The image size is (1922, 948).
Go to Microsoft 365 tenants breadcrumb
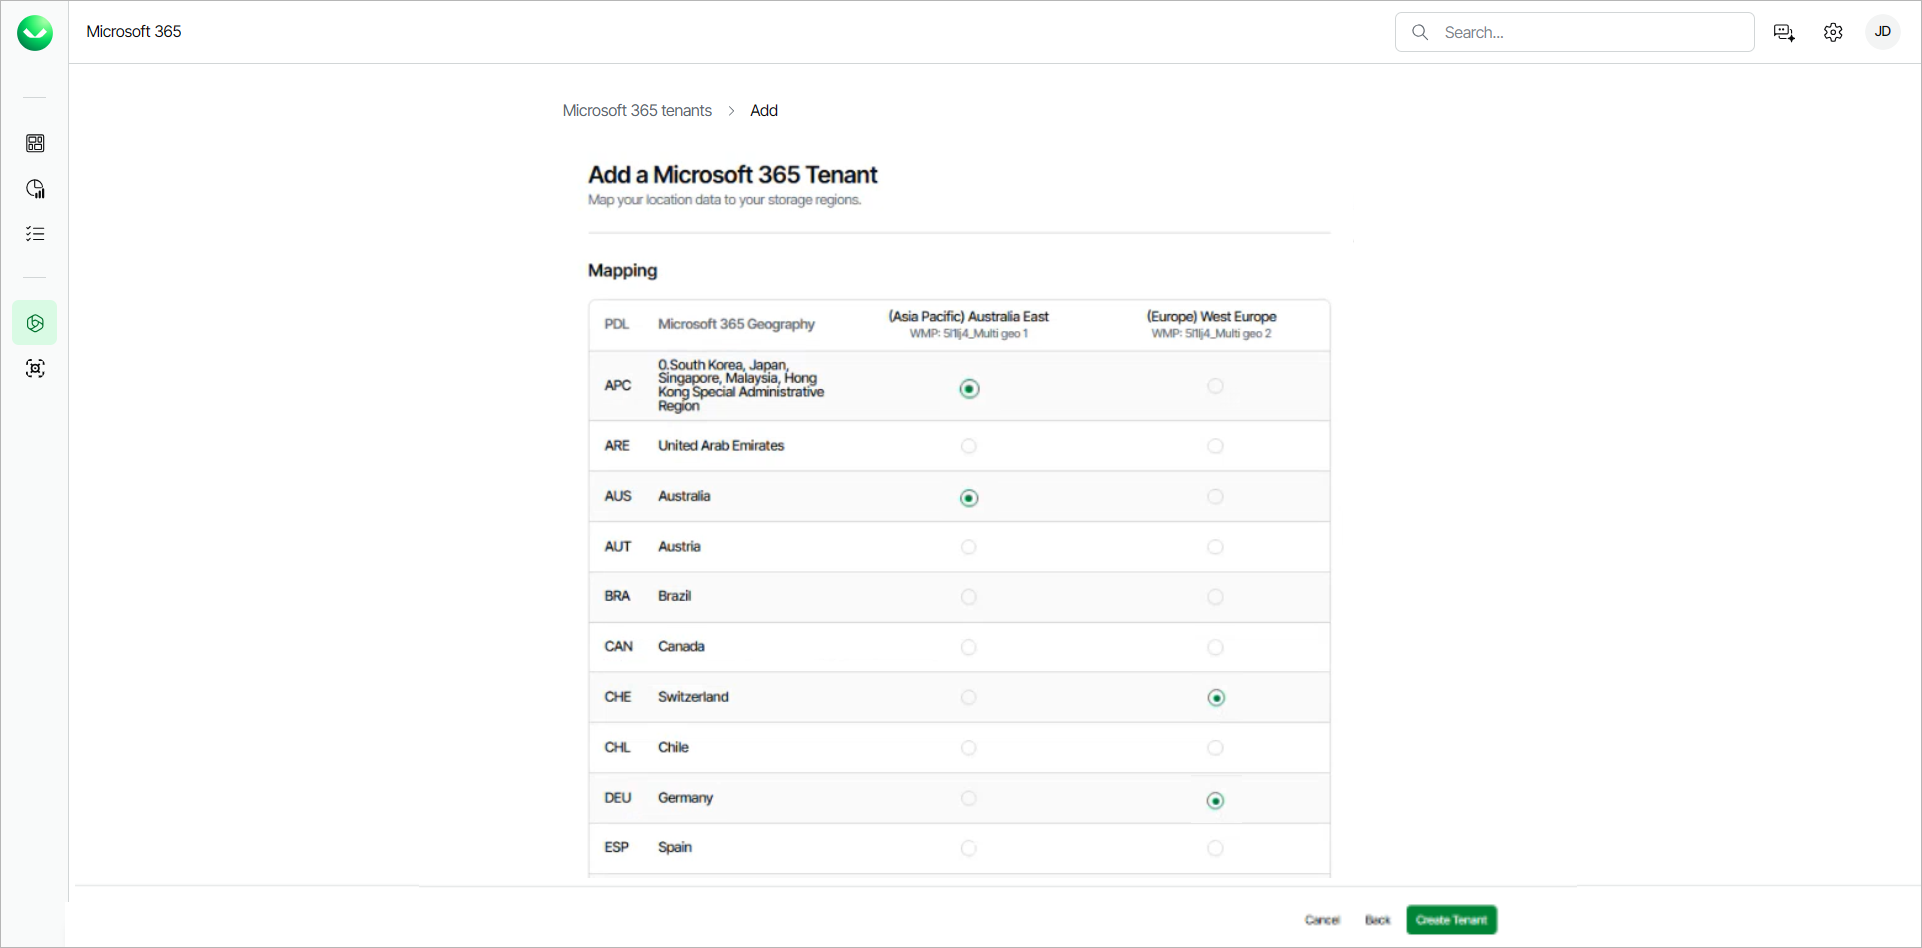(x=637, y=110)
